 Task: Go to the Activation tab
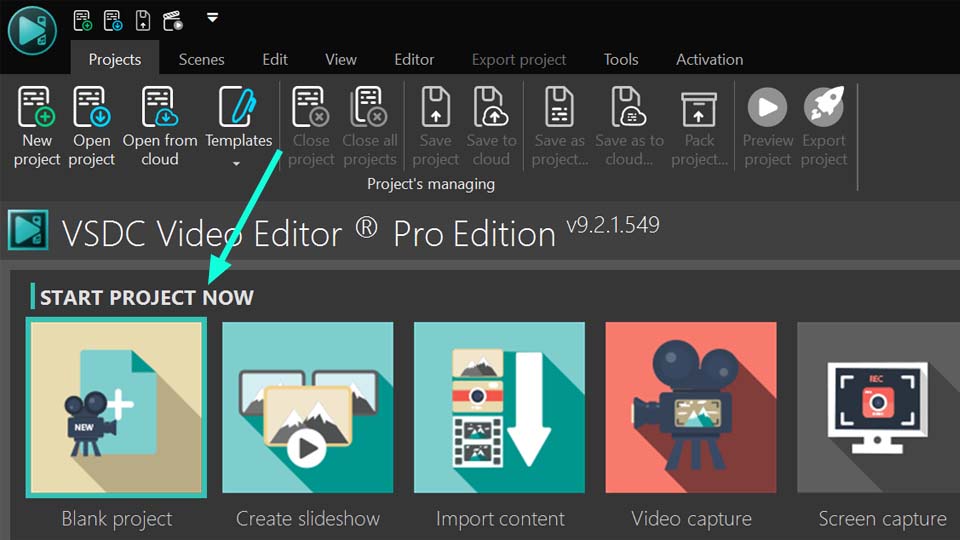tap(710, 59)
